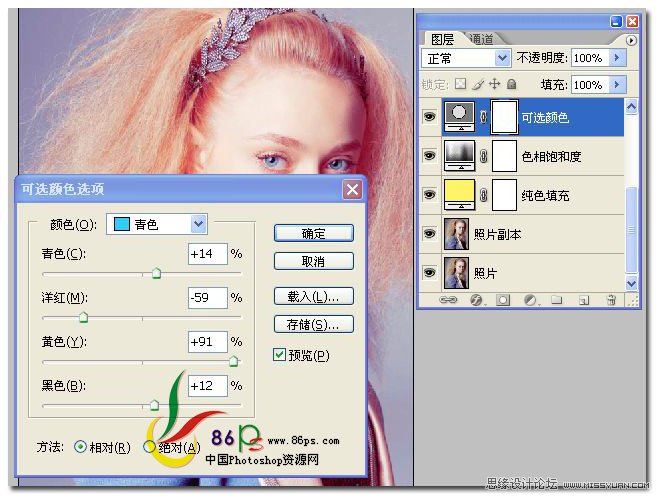Hide the 可选颜色 layer eye icon
The image size is (660, 500).
(429, 116)
